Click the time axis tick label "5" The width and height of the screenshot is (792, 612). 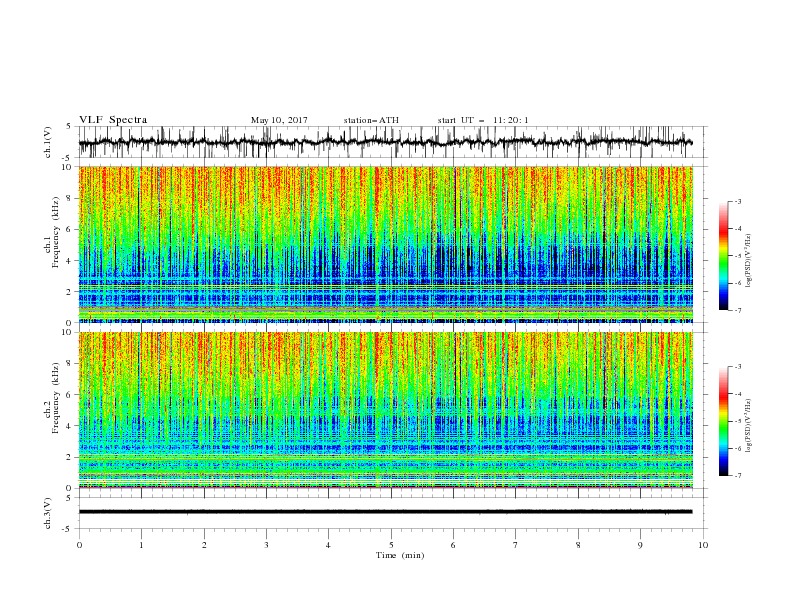point(391,545)
